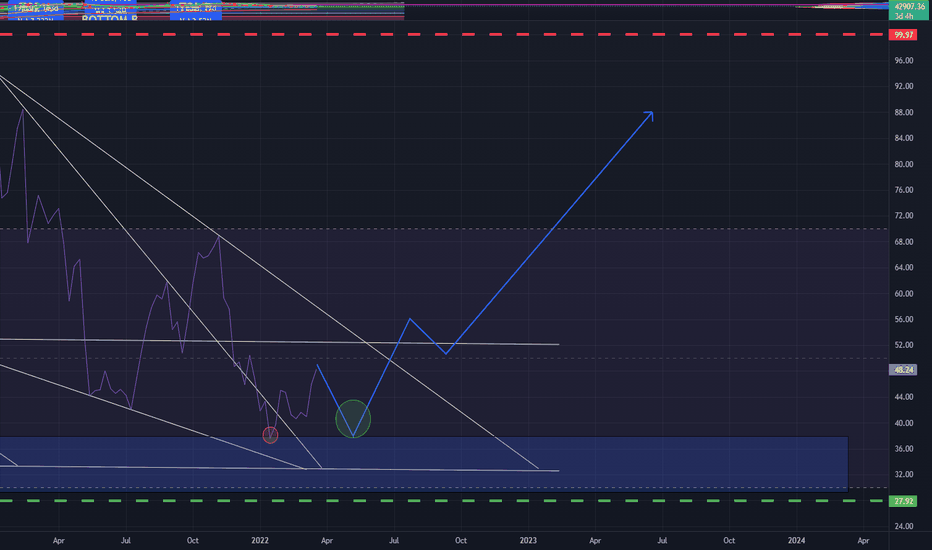Click the 24.00 price axis label
932x550 pixels.
[903, 526]
